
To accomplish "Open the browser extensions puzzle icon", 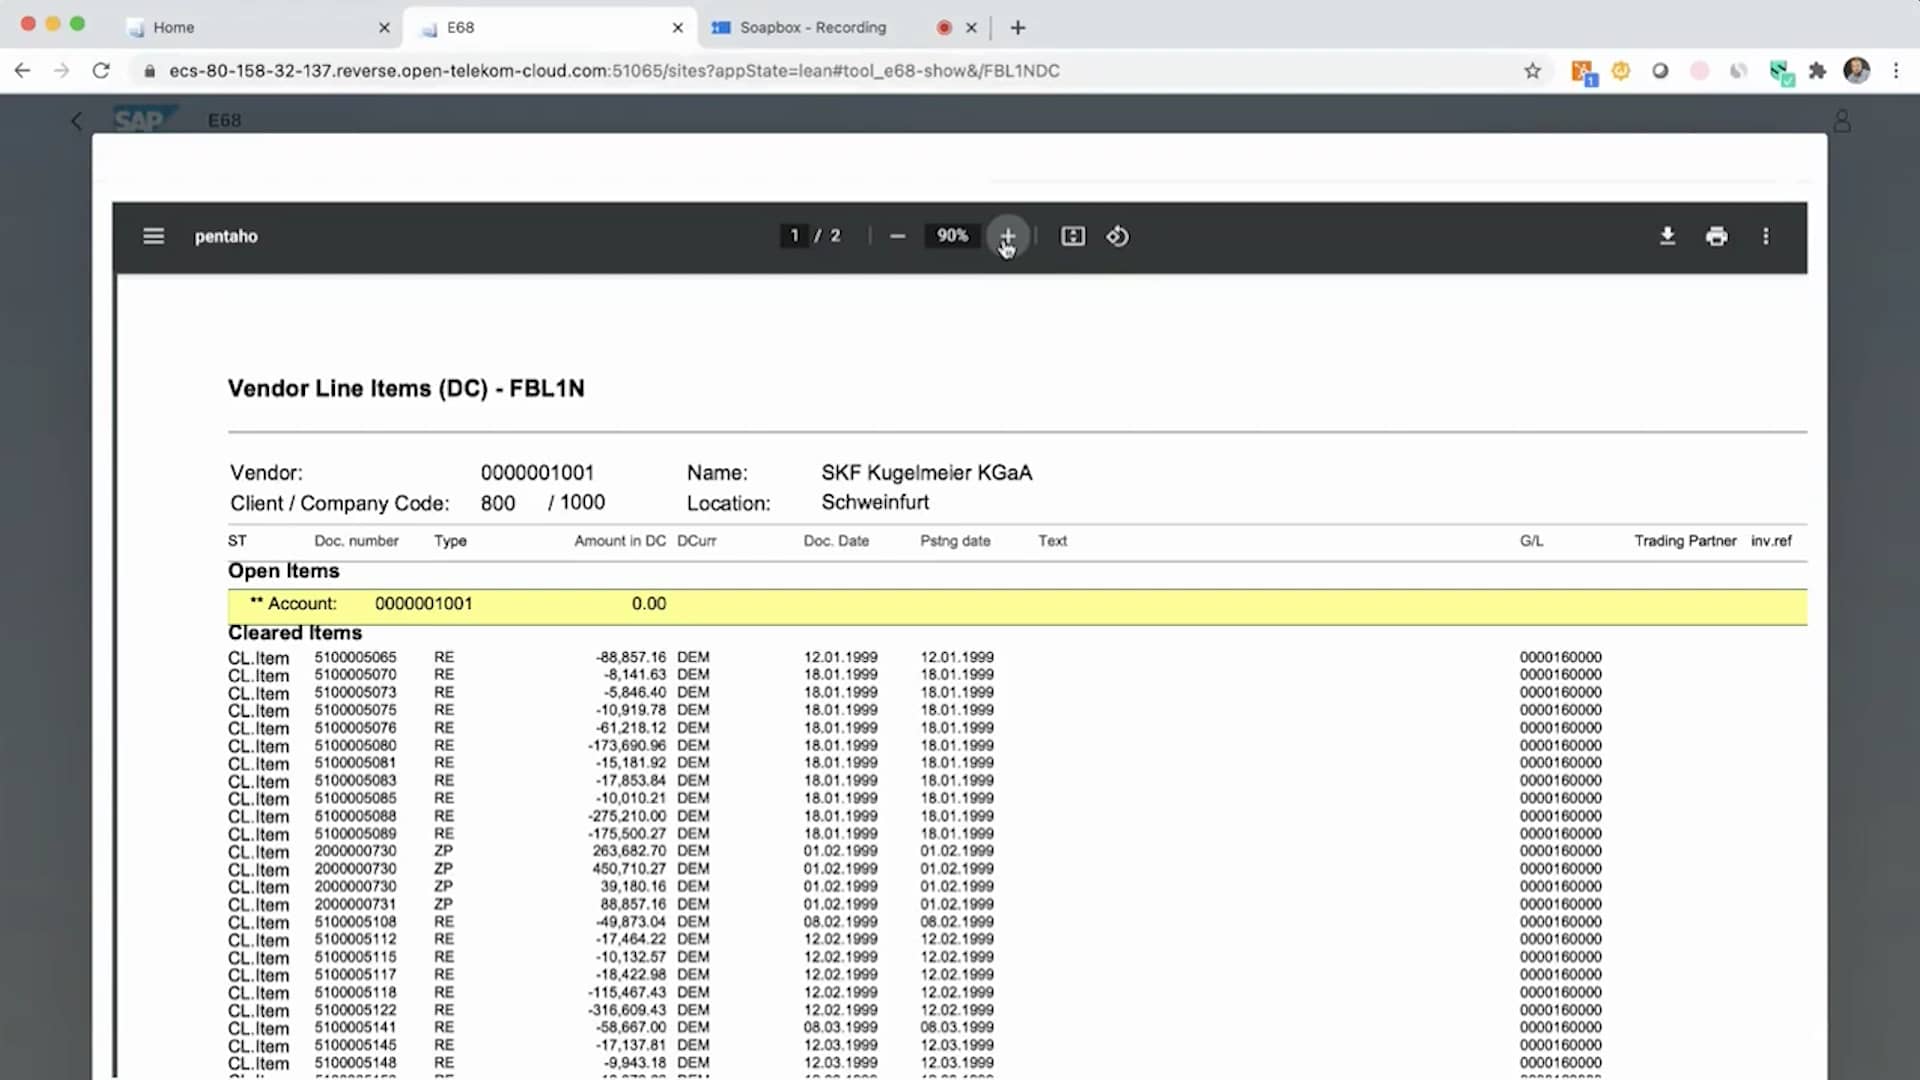I will (x=1818, y=71).
